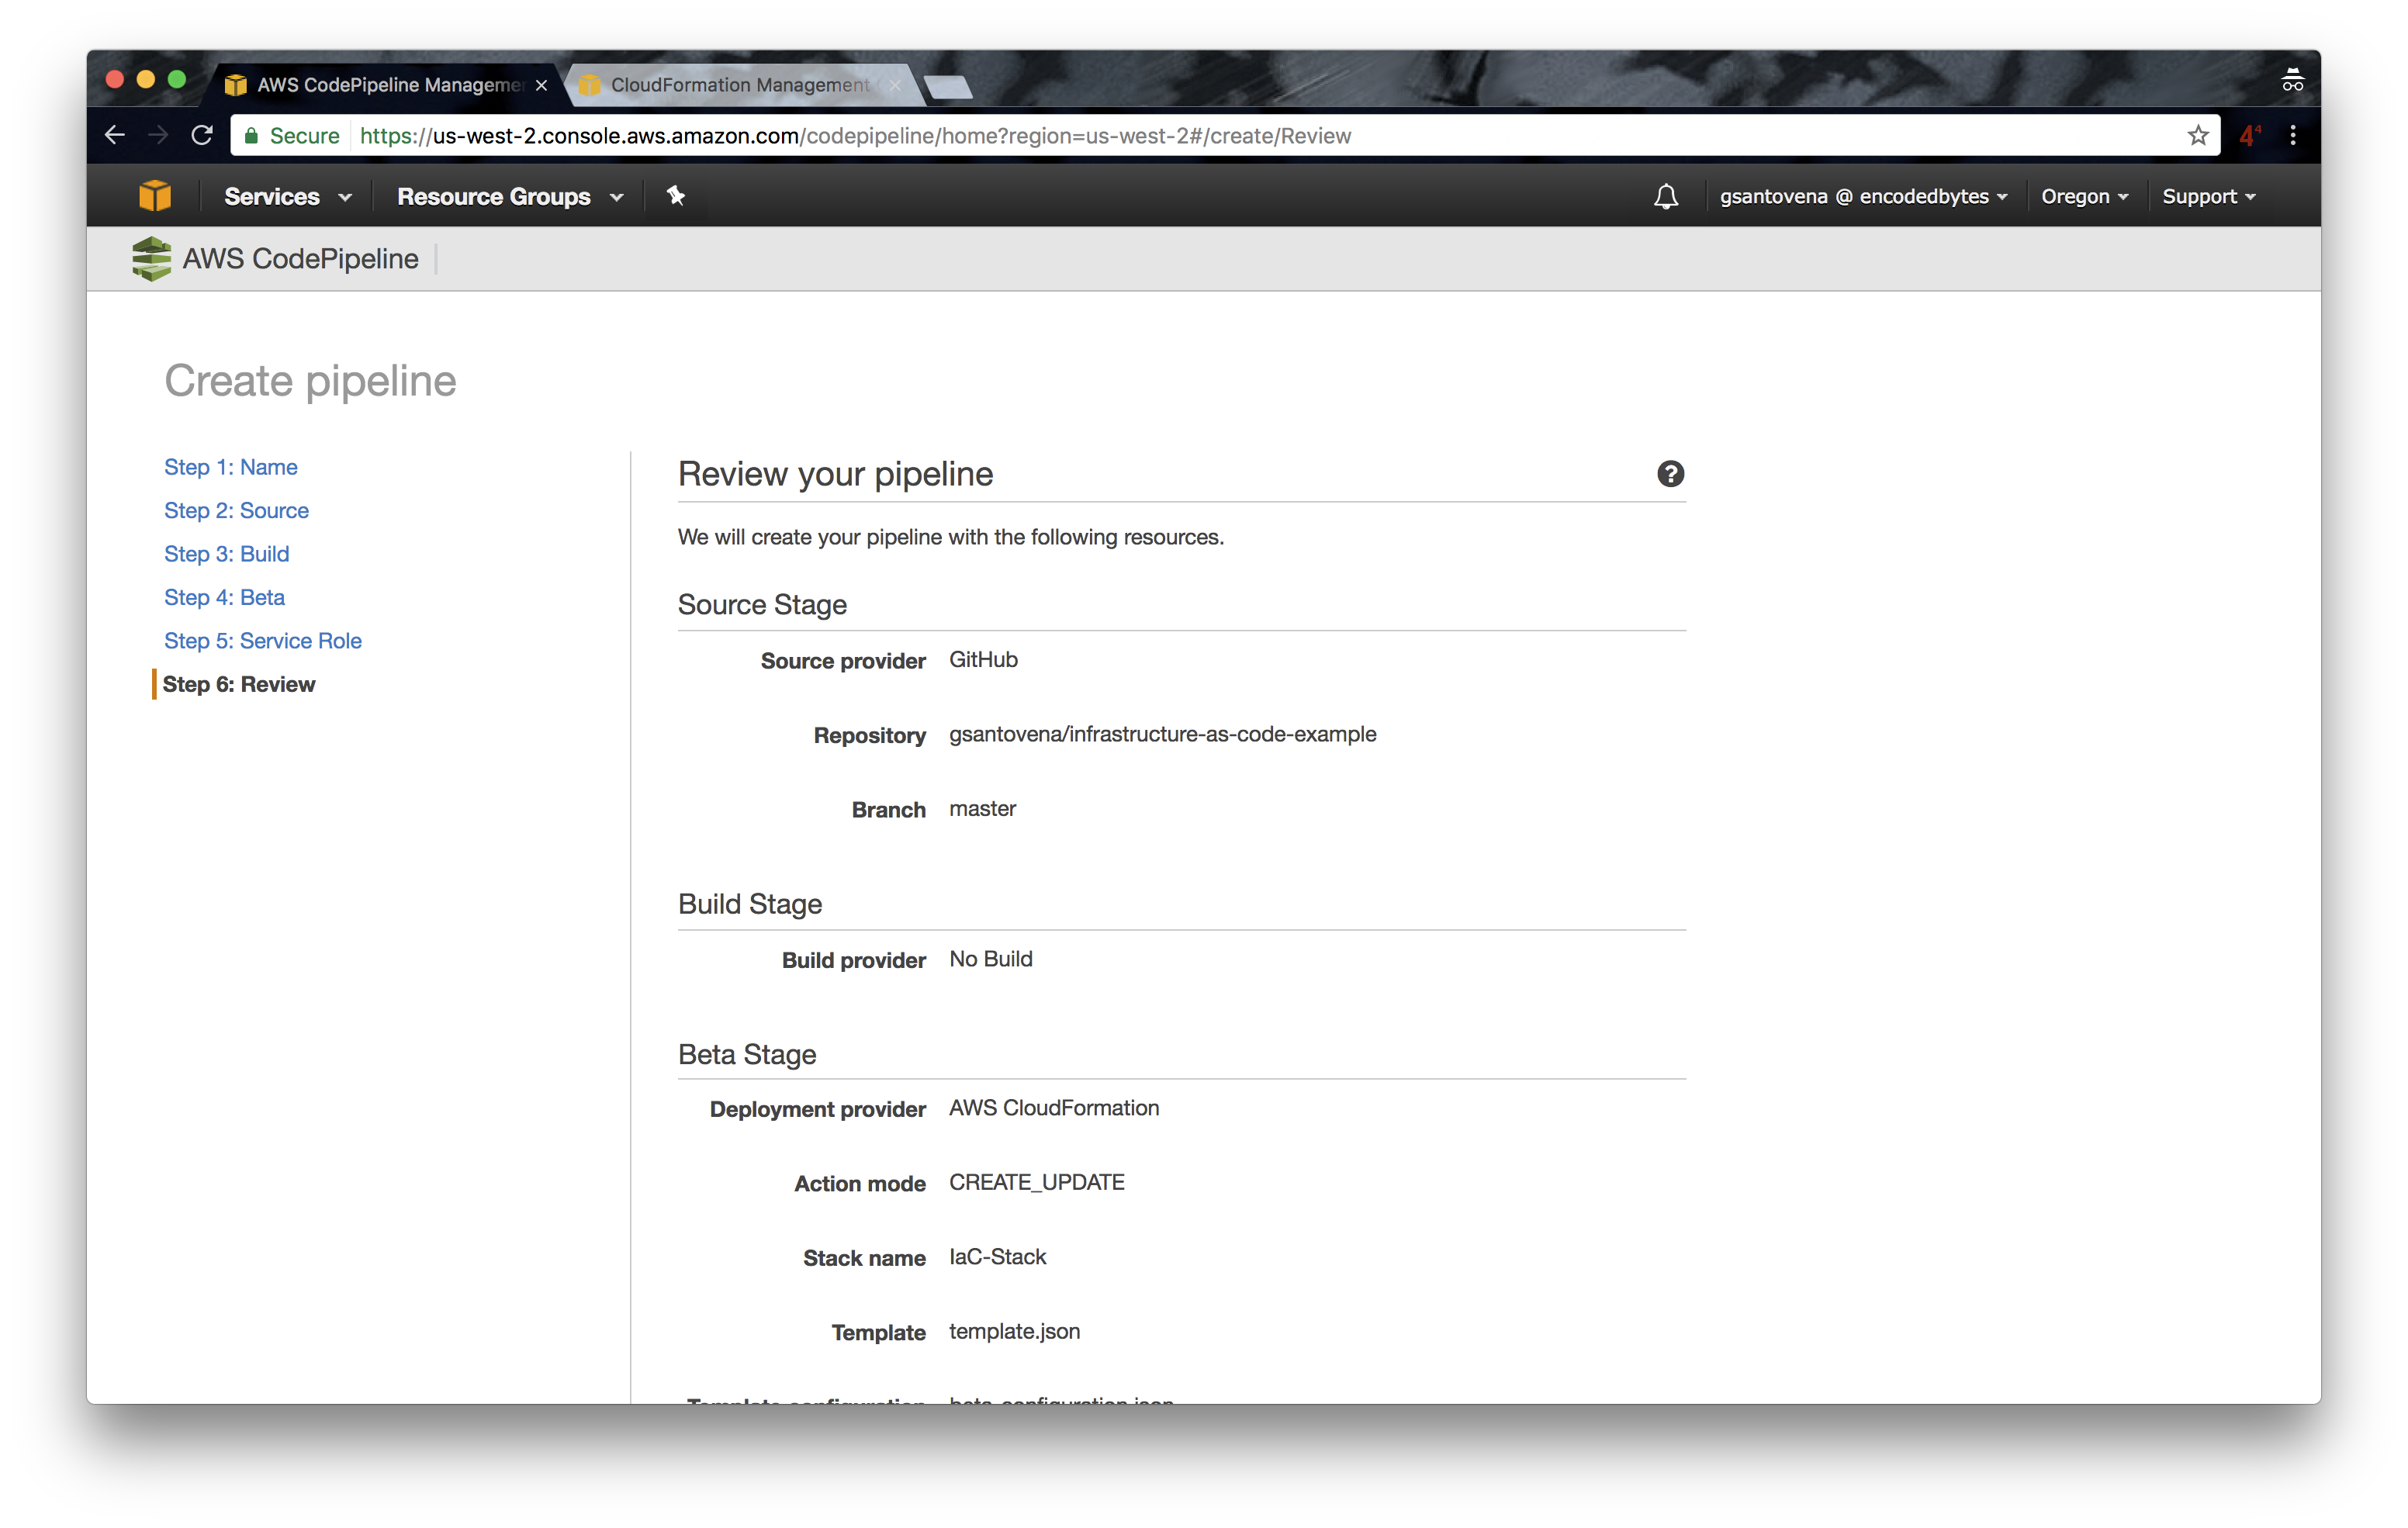Click the URL address bar
The image size is (2408, 1528).
1200,136
